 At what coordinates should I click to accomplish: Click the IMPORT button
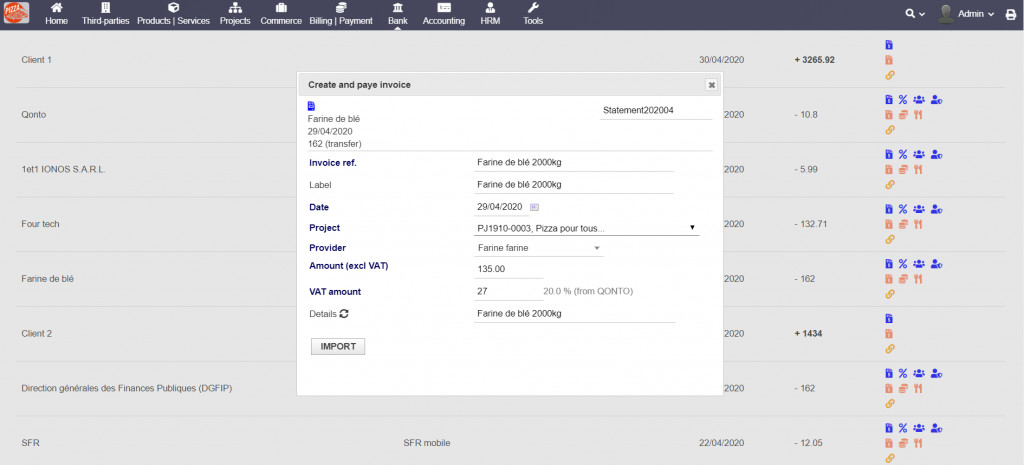pos(338,346)
